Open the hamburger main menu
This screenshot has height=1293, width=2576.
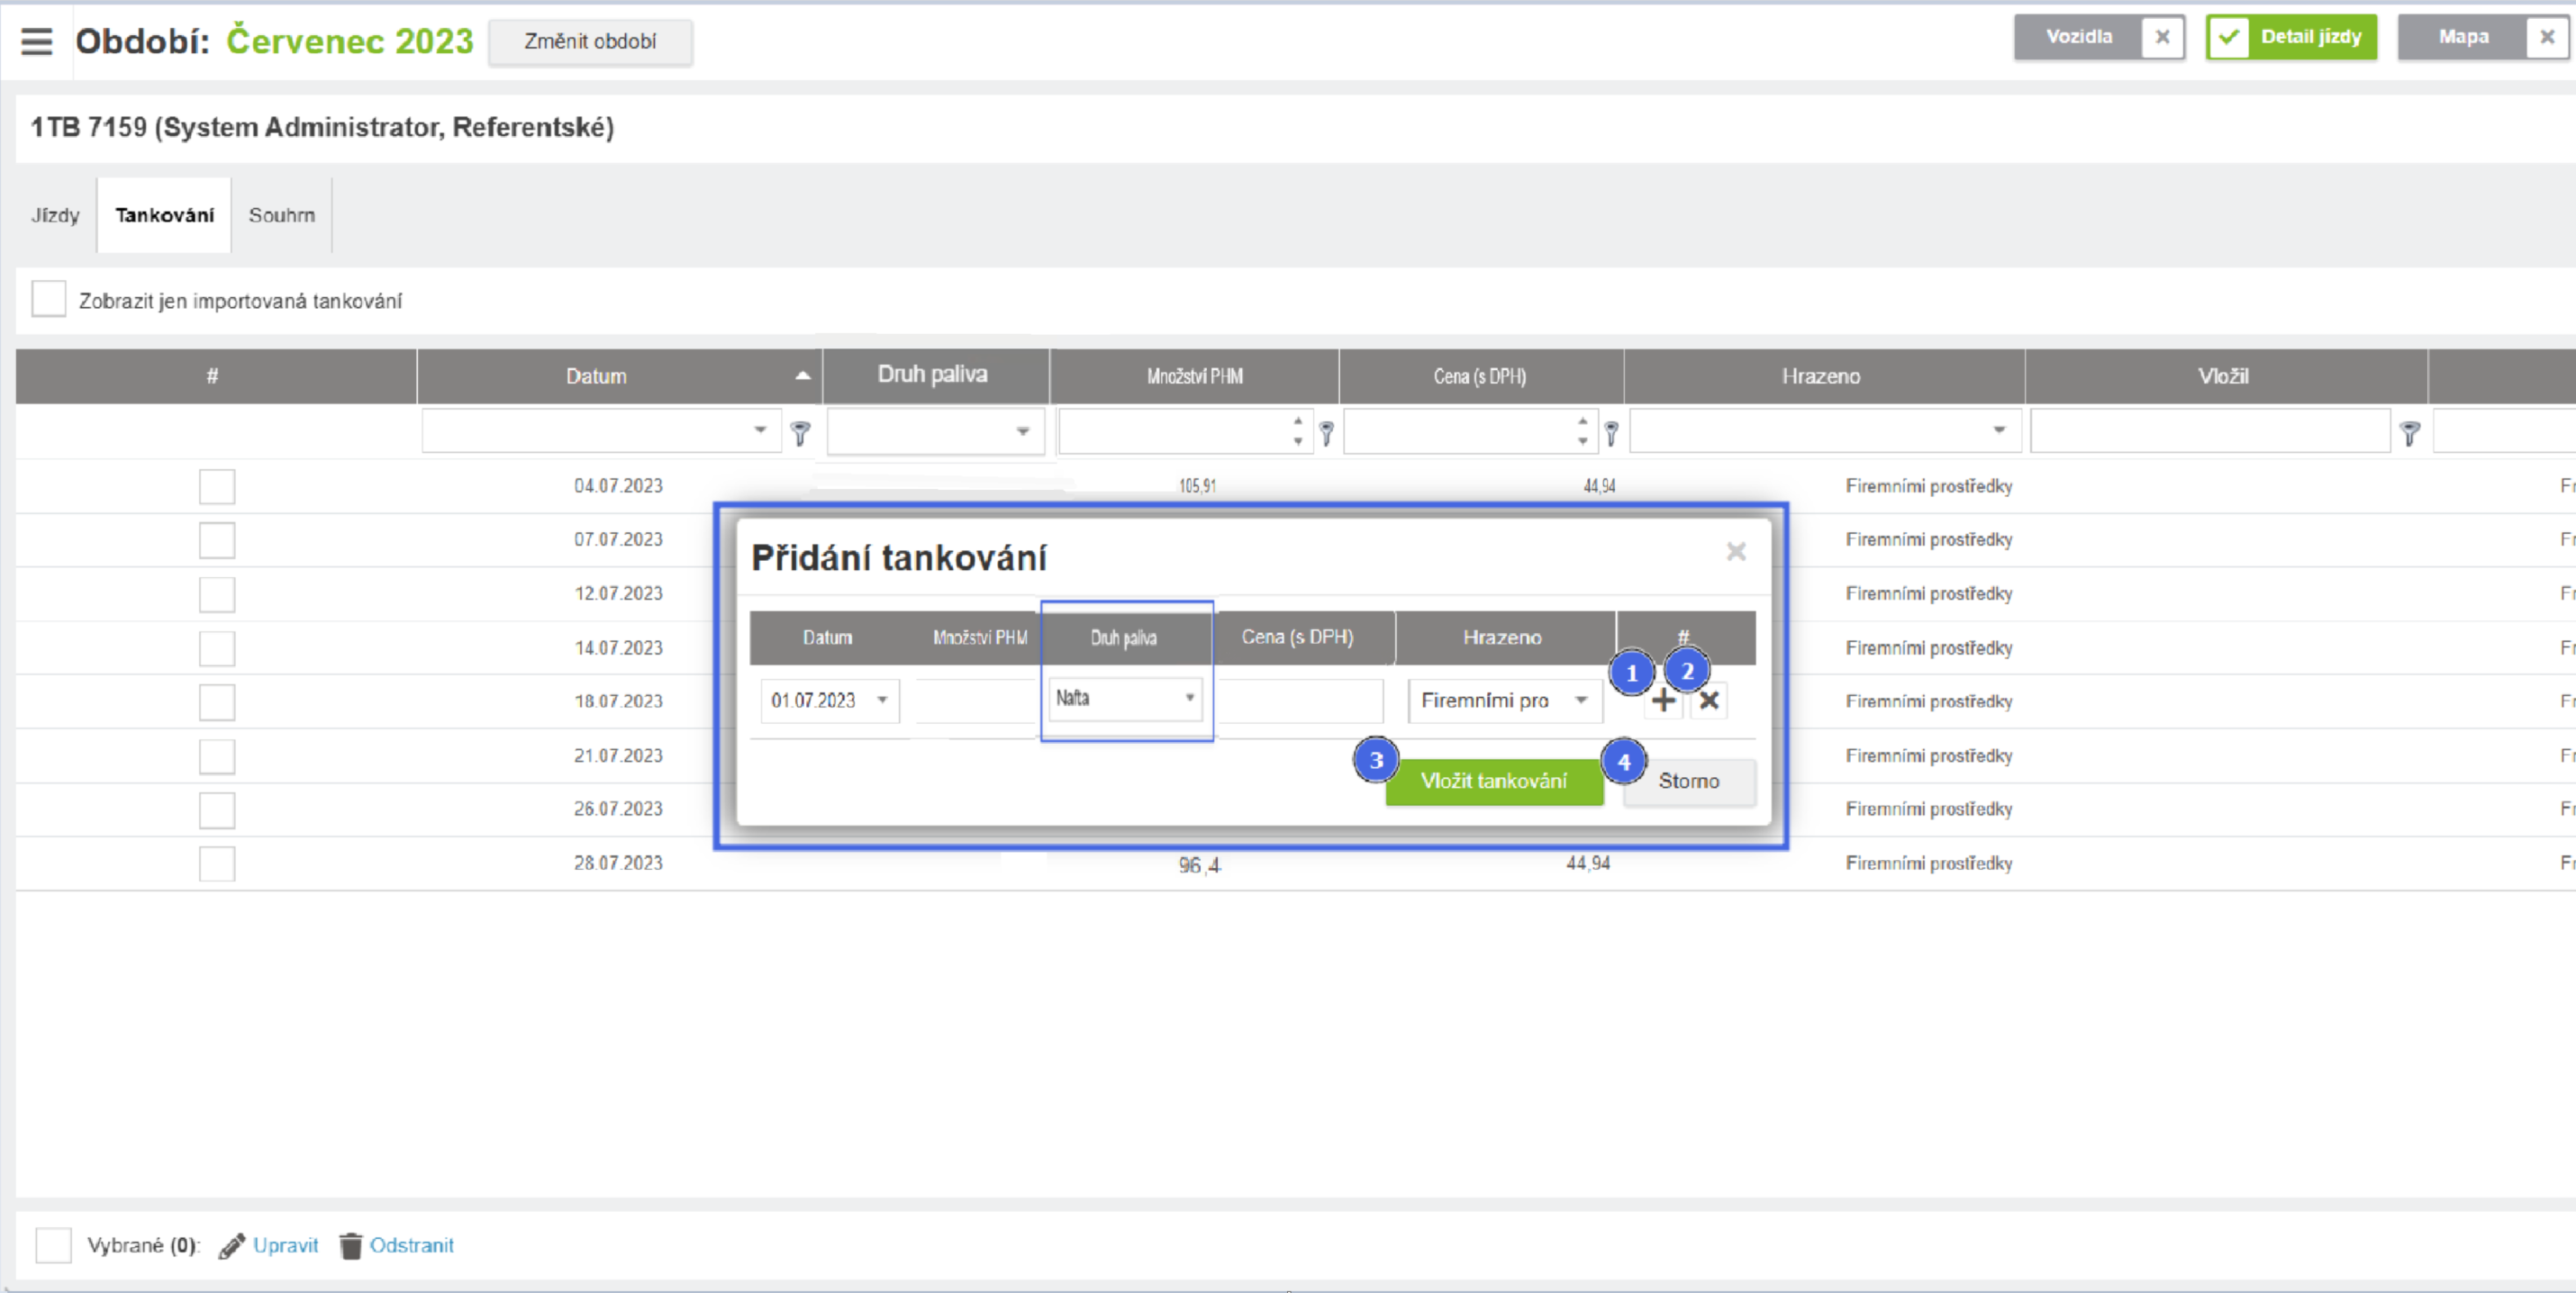click(x=36, y=41)
